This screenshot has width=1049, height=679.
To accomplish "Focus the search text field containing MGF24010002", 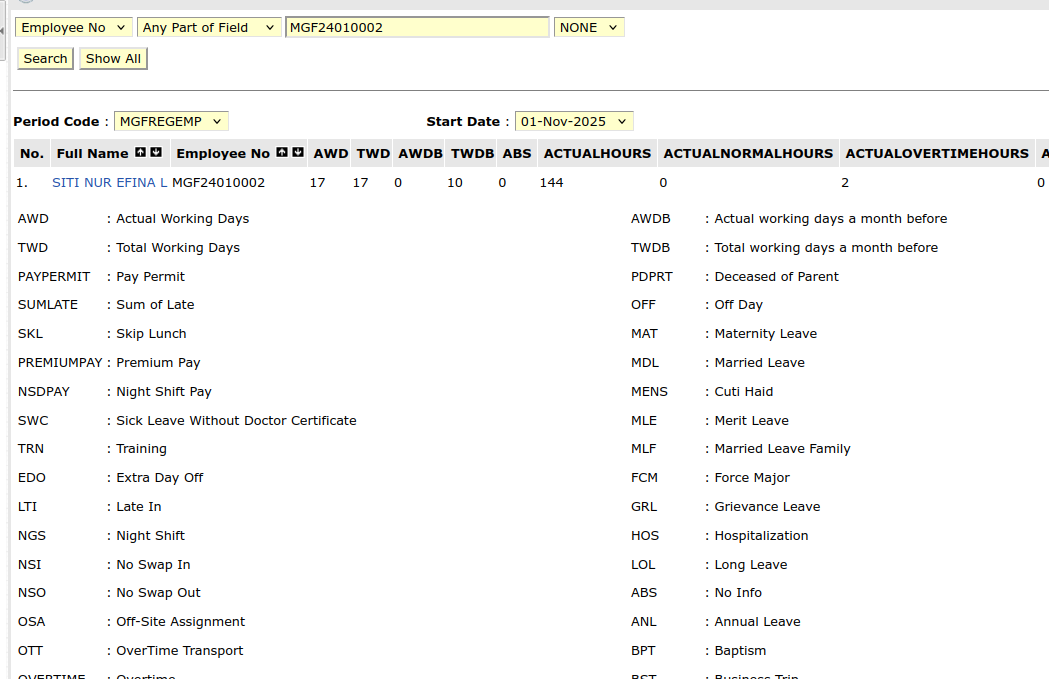I will tap(417, 28).
